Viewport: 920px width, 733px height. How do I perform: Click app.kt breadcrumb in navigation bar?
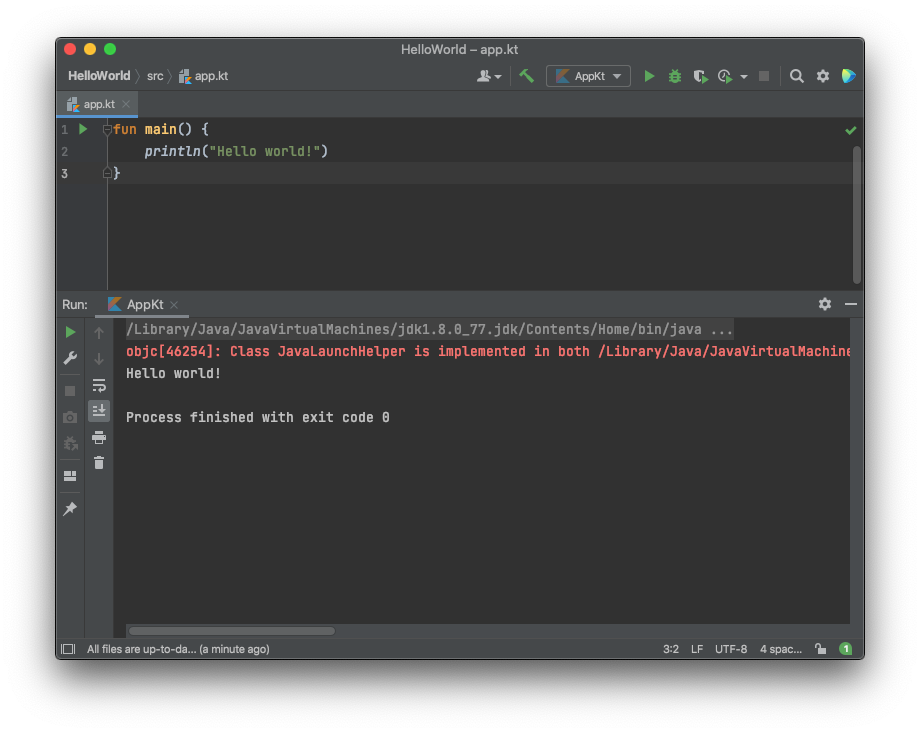coord(203,76)
